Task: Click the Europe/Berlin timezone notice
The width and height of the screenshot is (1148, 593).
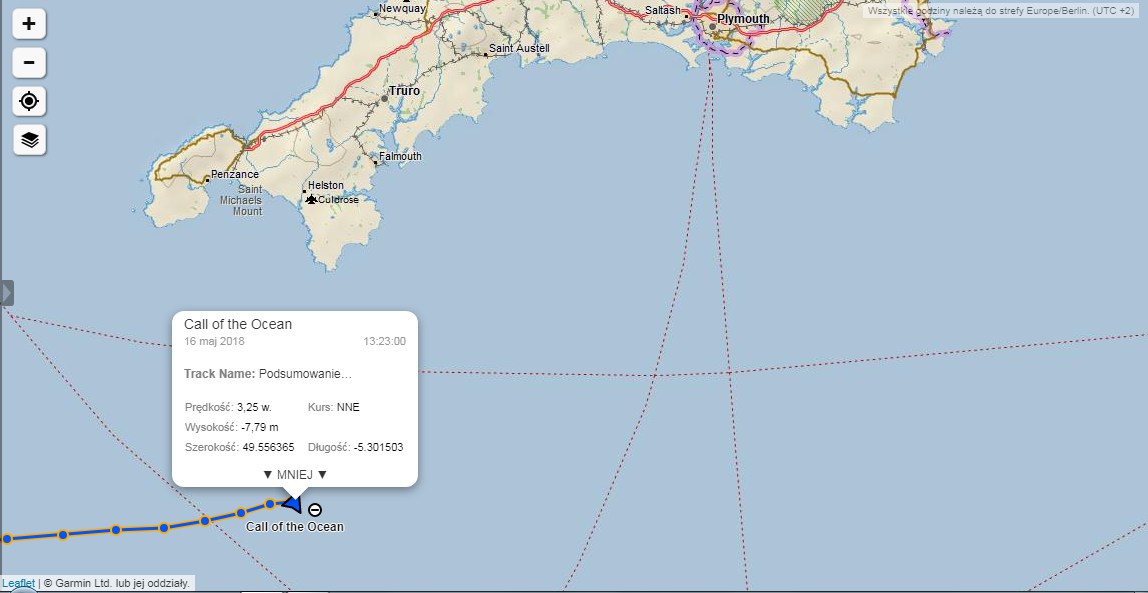Action: pos(1001,11)
